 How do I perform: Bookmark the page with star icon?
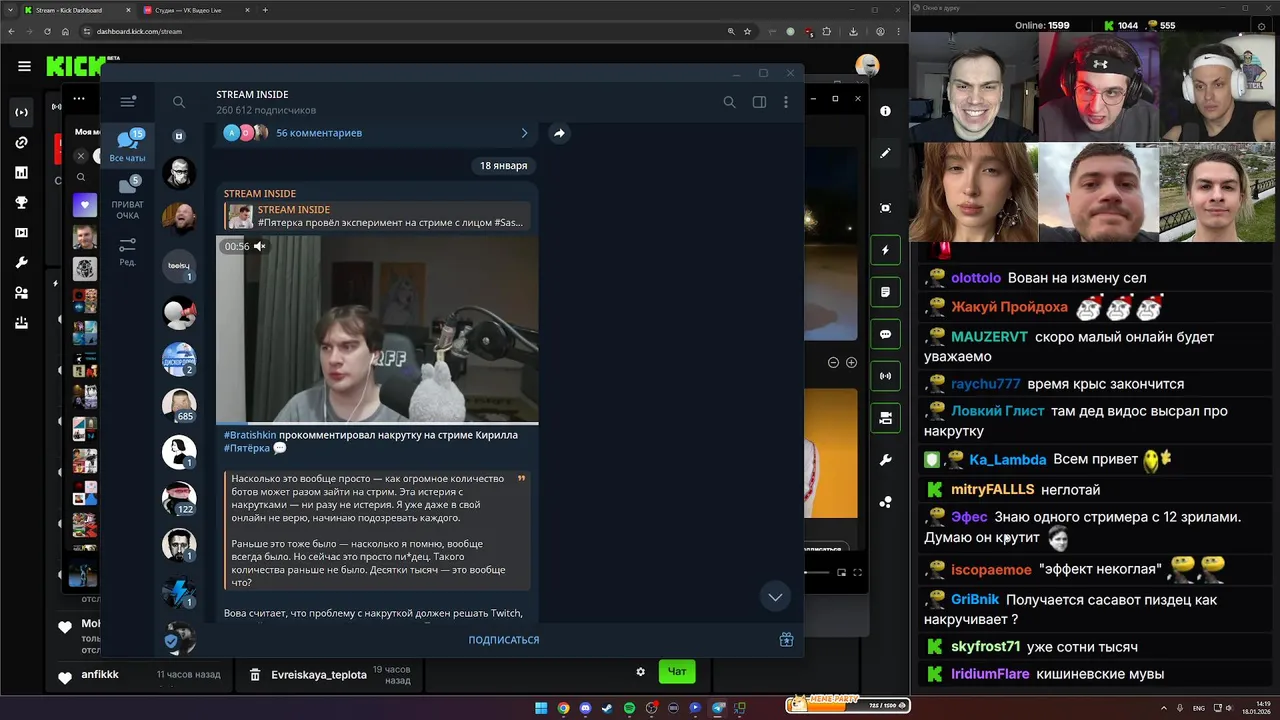coord(747,31)
